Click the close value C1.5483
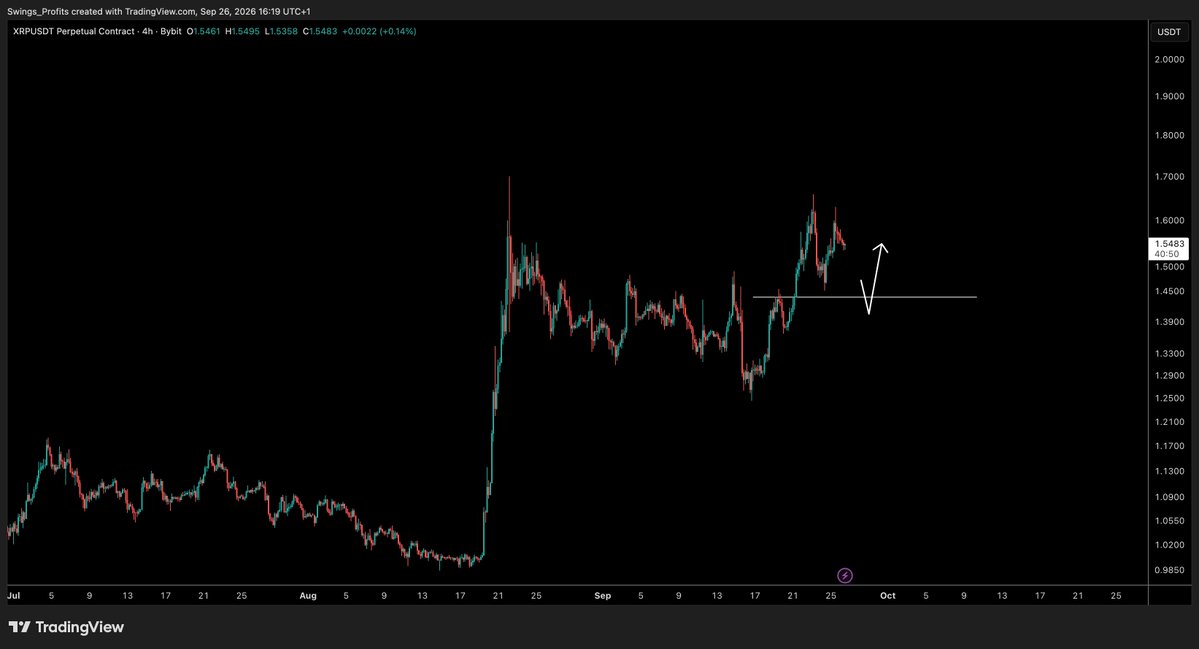1199x649 pixels. point(320,31)
